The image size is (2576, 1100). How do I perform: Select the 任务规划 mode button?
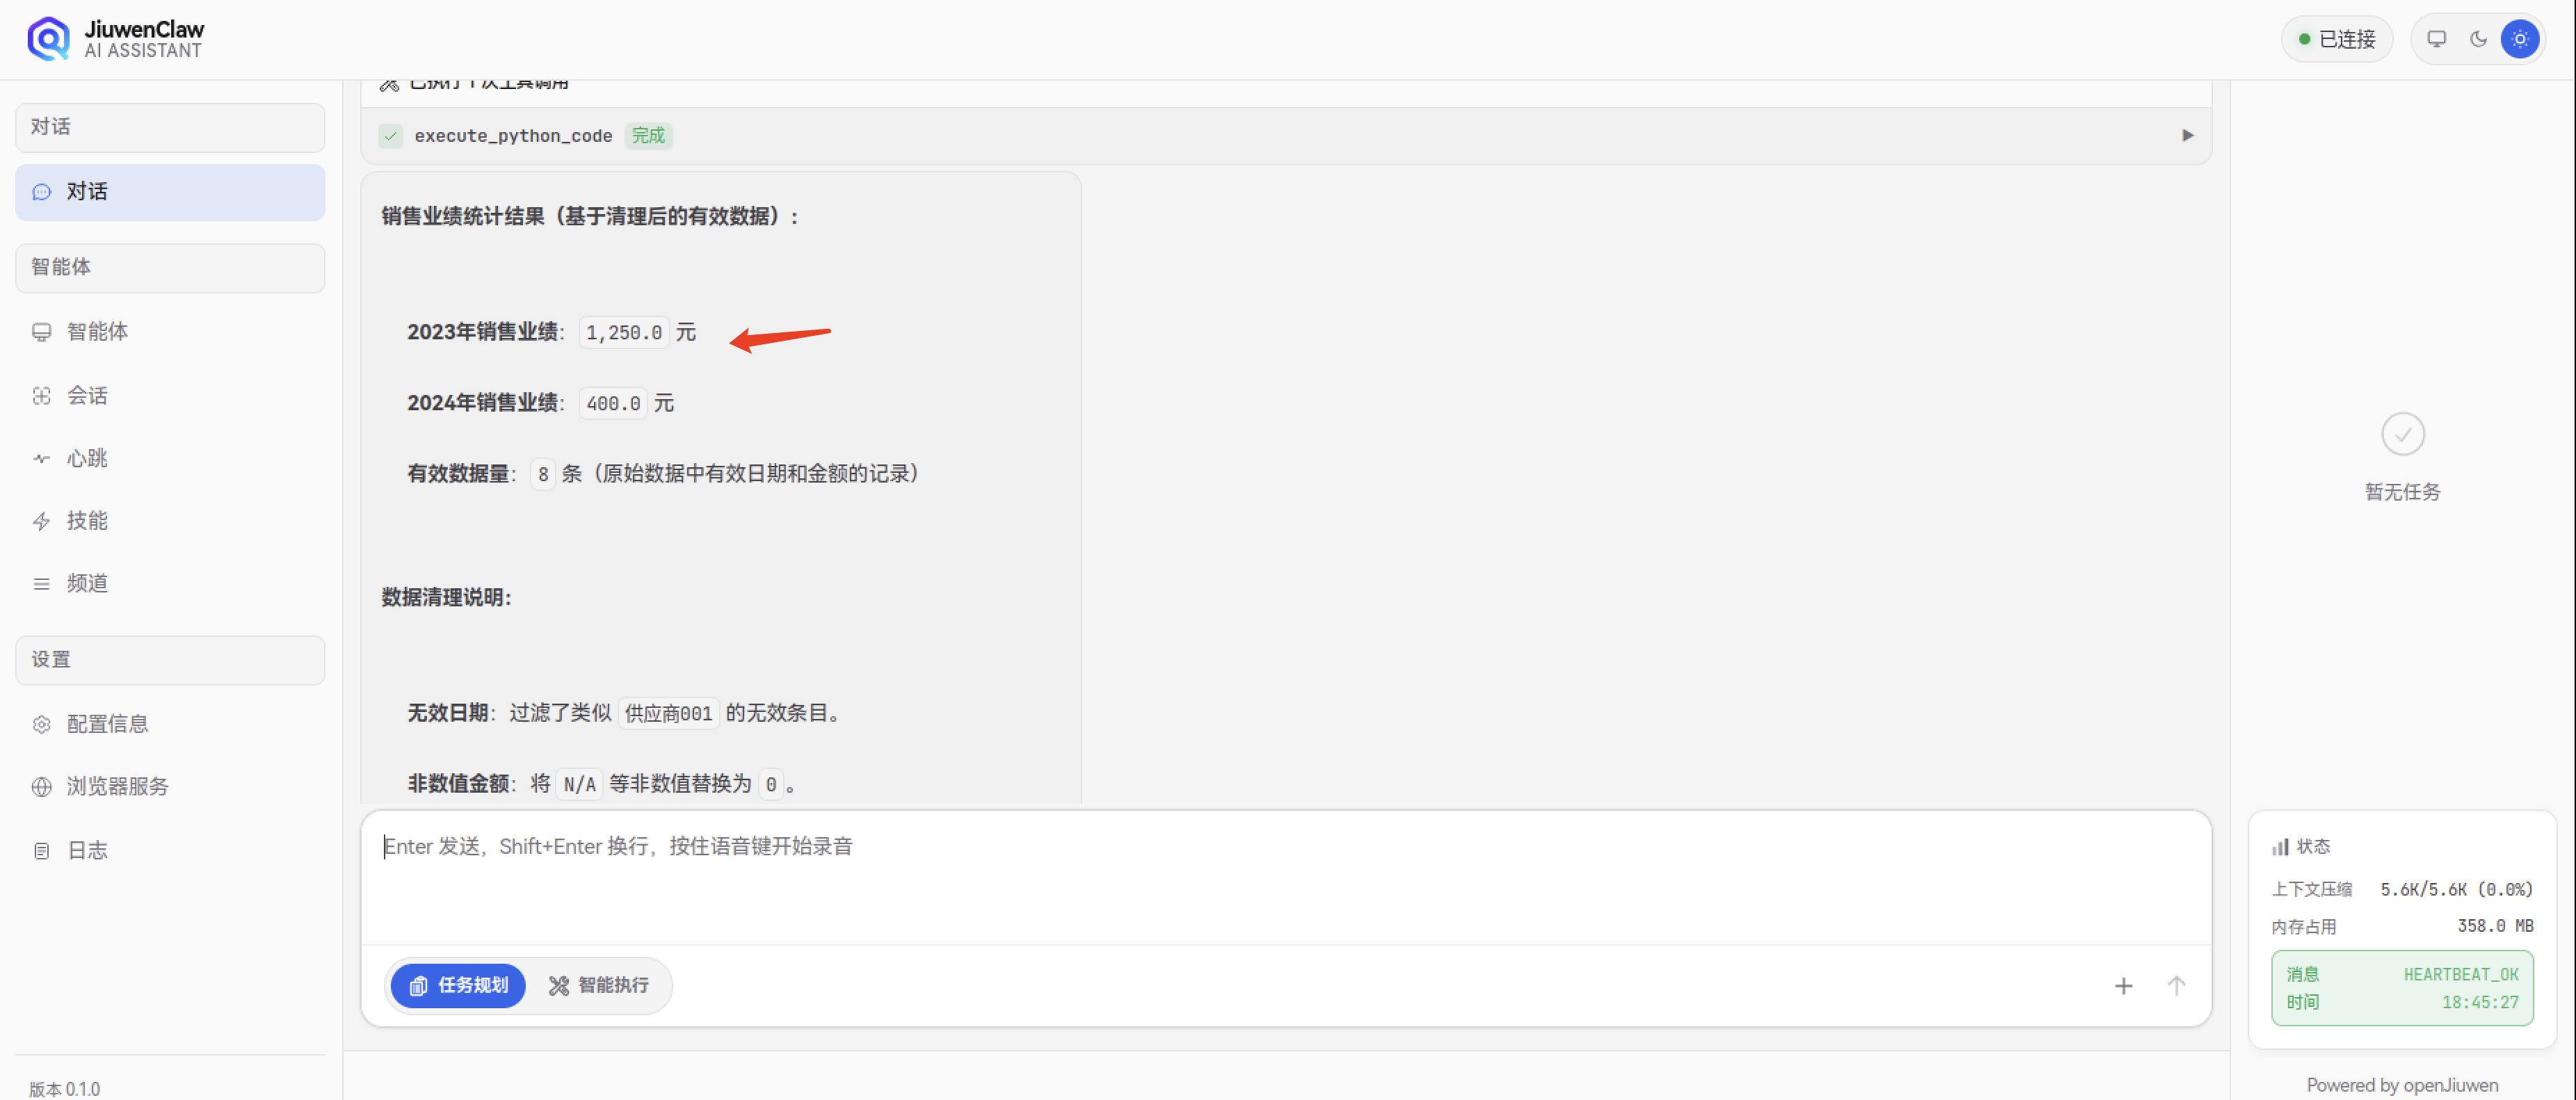pos(458,986)
